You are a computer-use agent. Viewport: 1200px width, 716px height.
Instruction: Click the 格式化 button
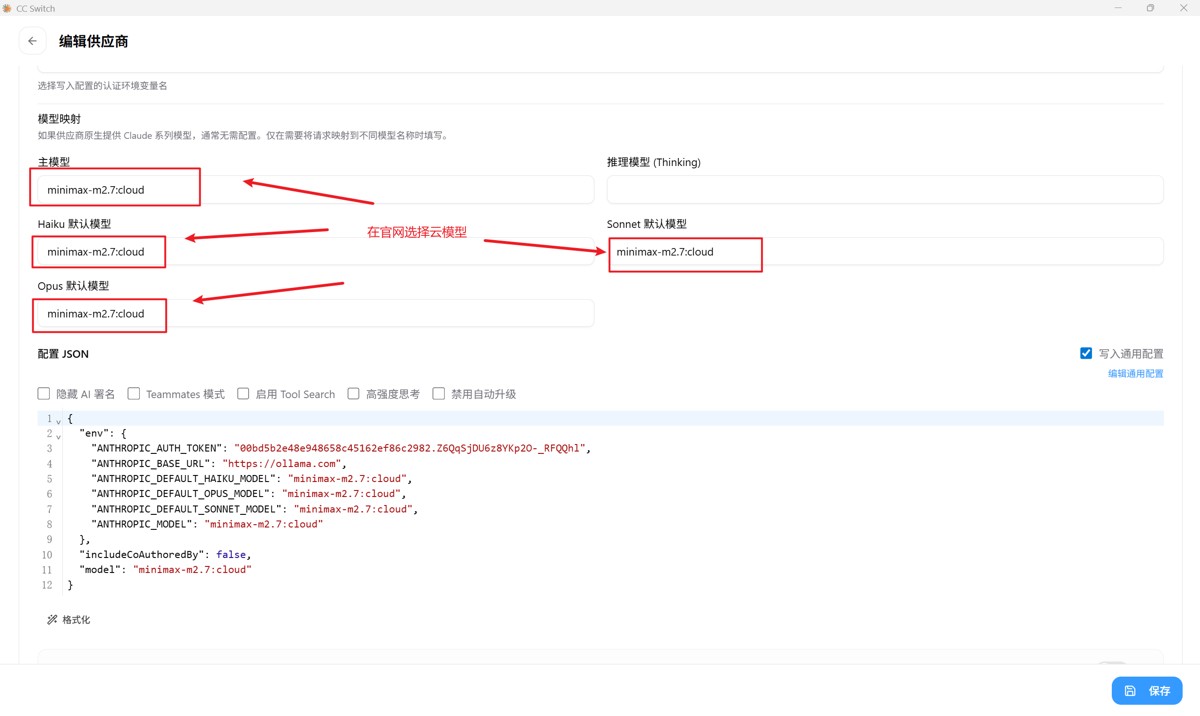[x=68, y=620]
